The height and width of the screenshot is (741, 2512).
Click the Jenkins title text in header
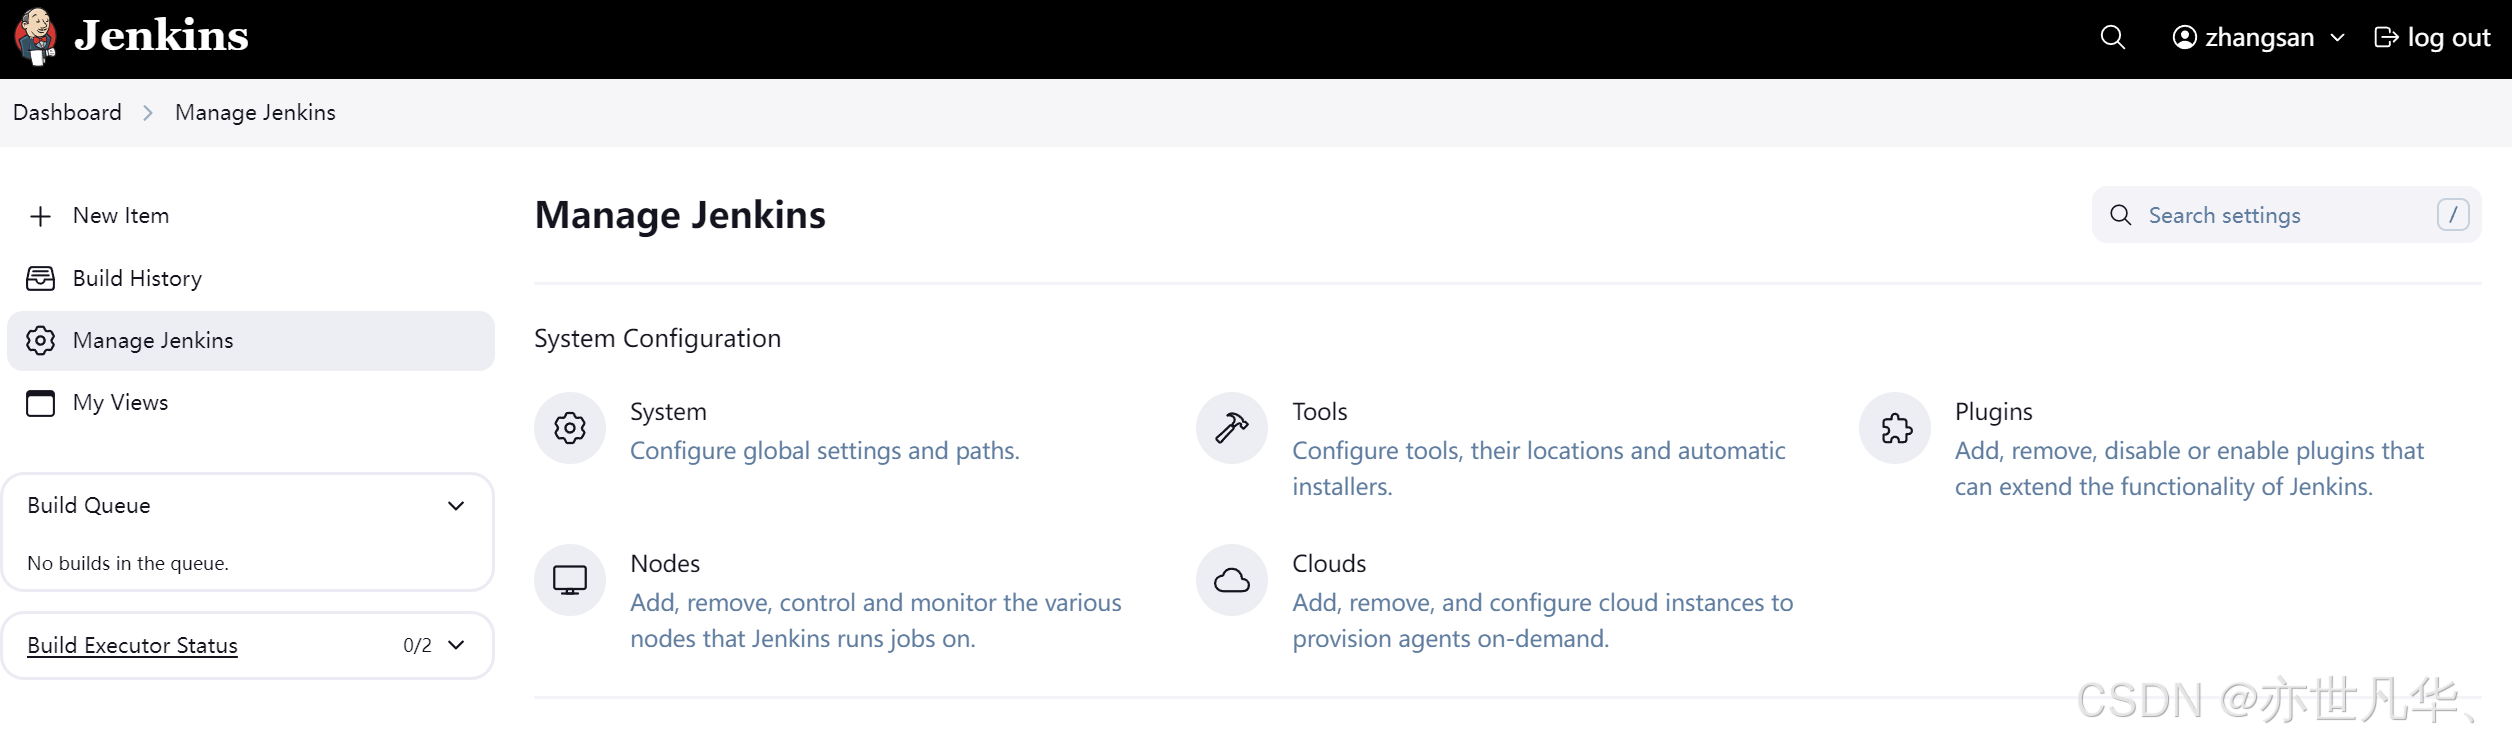click(x=161, y=36)
